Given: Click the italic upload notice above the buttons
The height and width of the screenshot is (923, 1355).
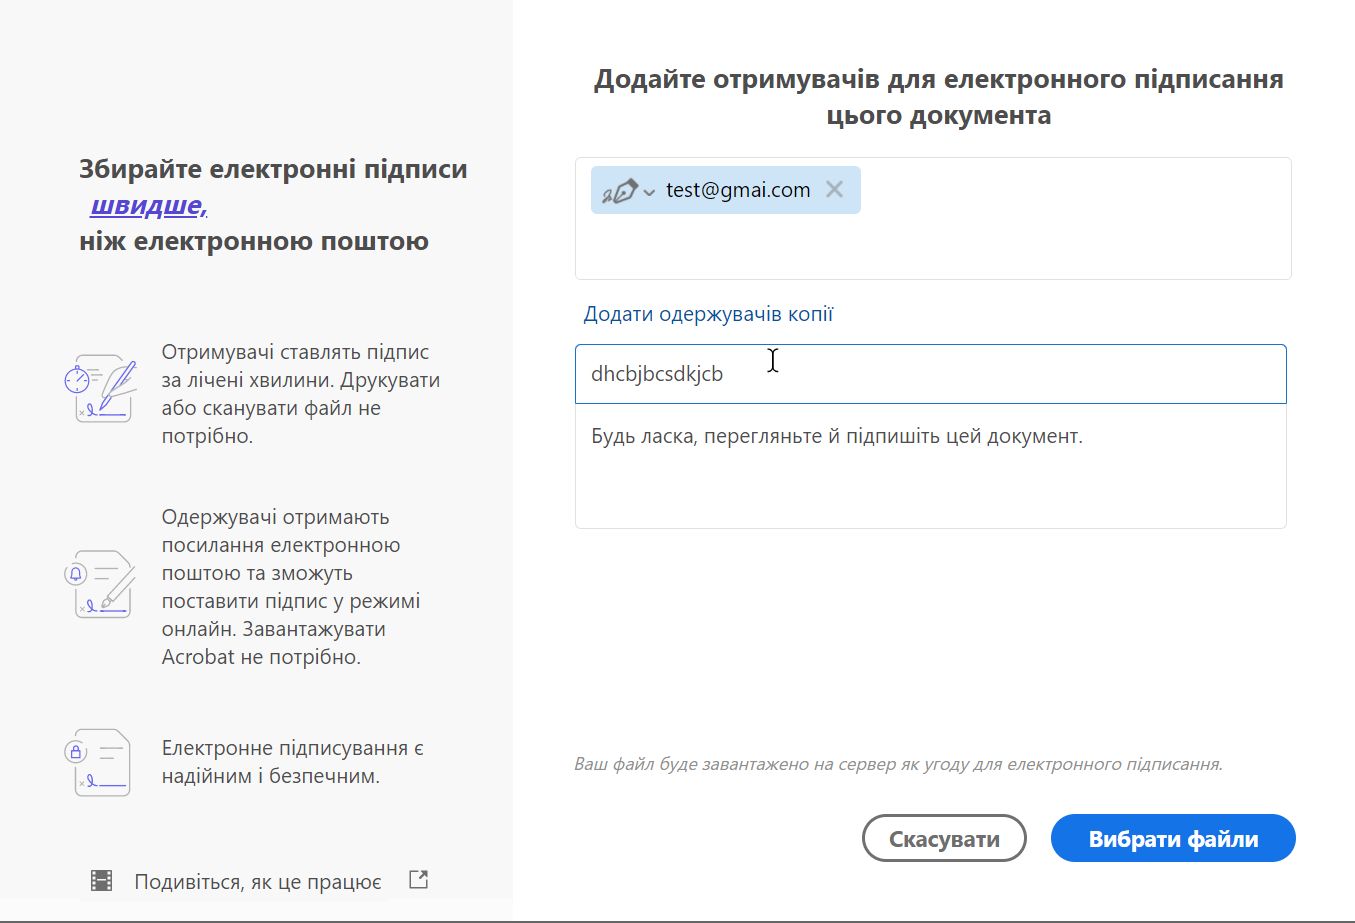Looking at the screenshot, I should coord(898,763).
